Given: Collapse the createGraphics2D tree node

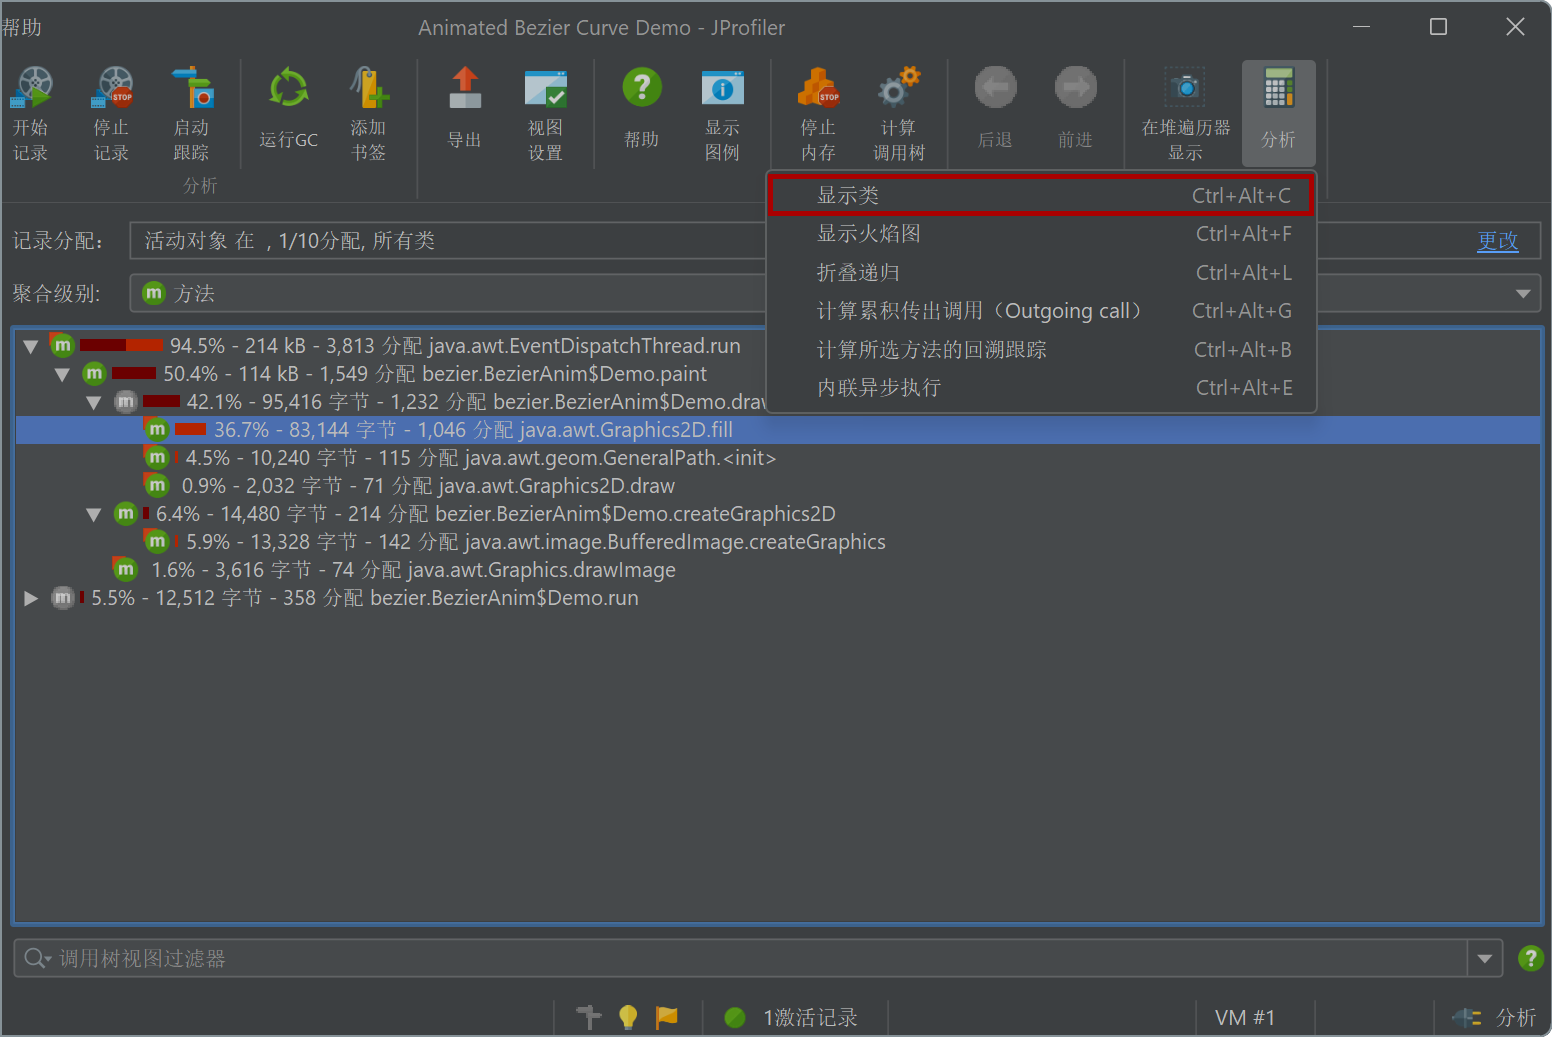Looking at the screenshot, I should [x=94, y=514].
